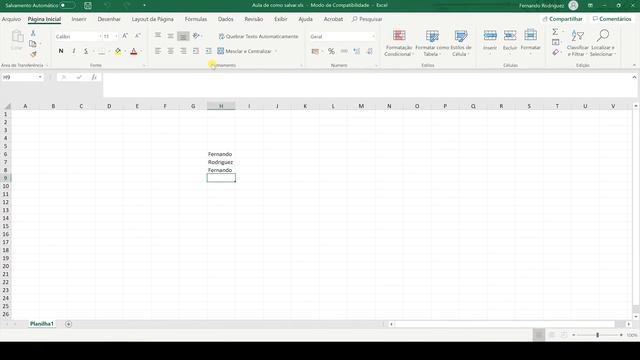Open the fill color dropdown arrow
640x360 pixels.
tap(124, 51)
